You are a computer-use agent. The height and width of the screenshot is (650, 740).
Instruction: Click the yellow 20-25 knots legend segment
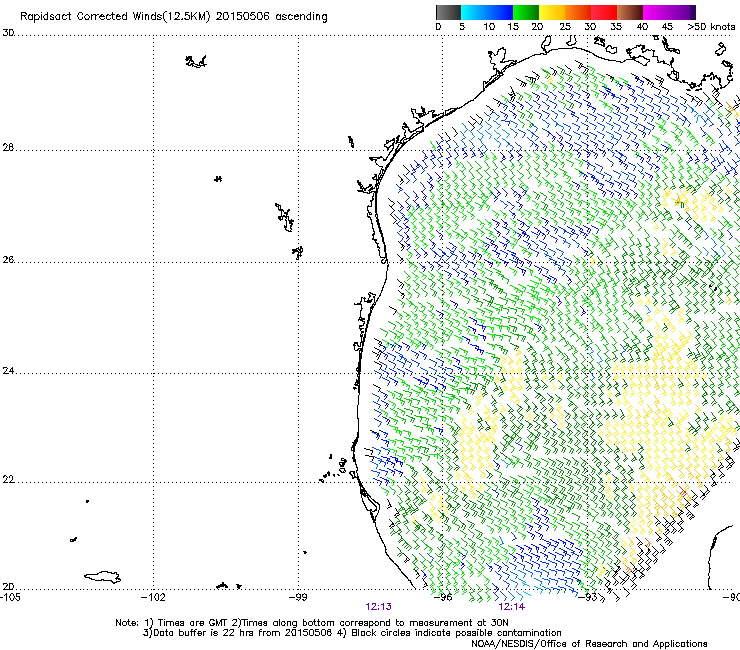pyautogui.click(x=552, y=12)
